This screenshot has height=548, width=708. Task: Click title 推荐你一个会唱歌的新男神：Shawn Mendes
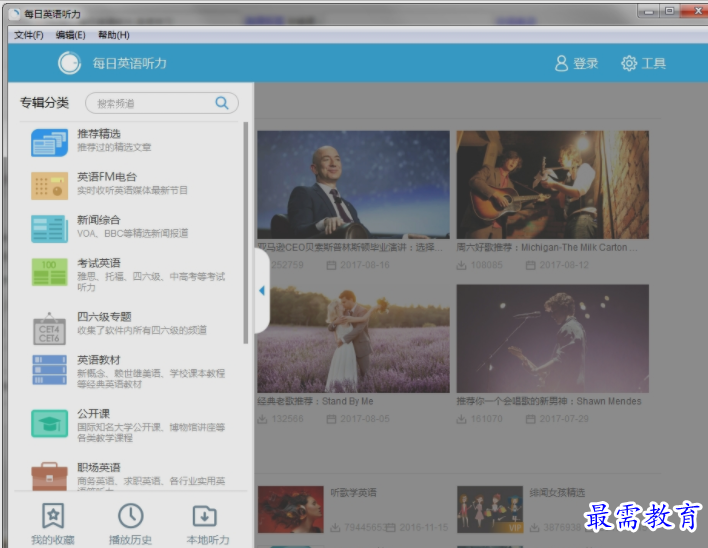[549, 401]
